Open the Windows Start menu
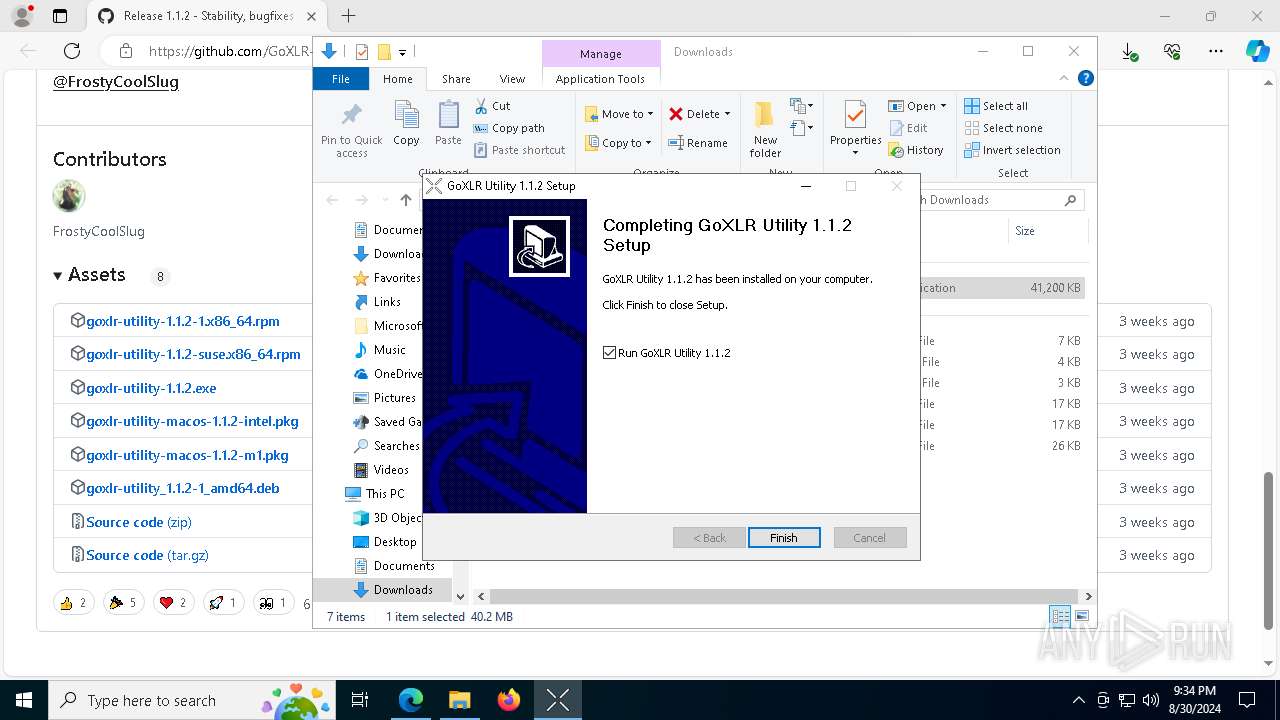 pyautogui.click(x=24, y=700)
